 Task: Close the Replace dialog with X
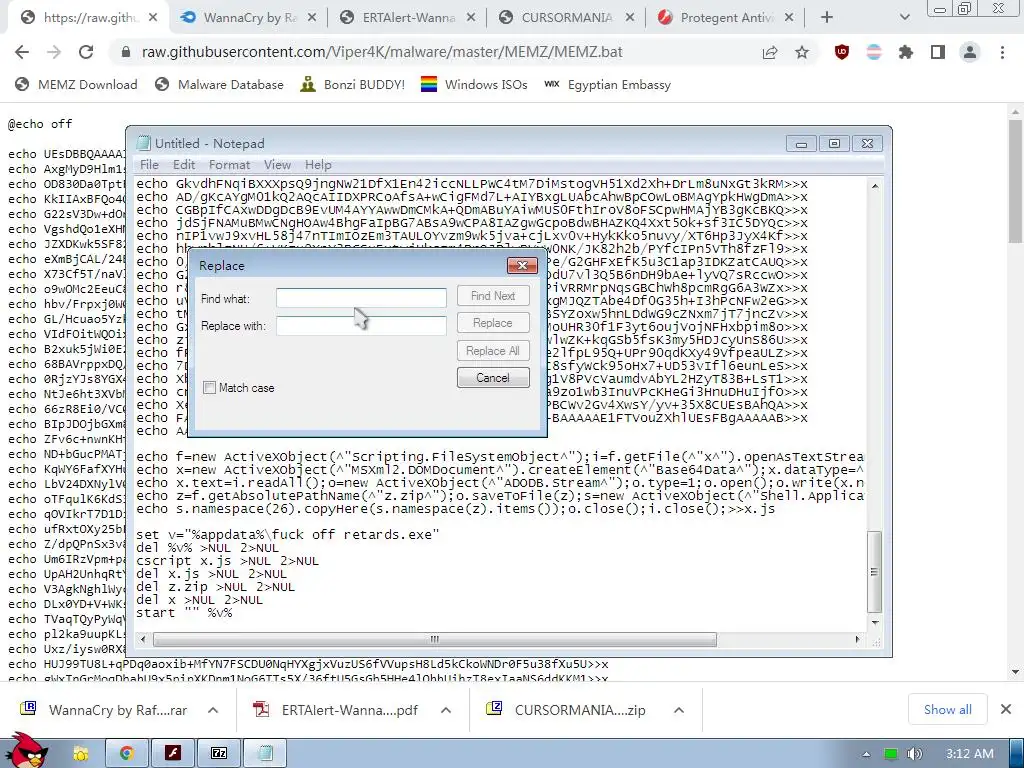[x=522, y=266]
